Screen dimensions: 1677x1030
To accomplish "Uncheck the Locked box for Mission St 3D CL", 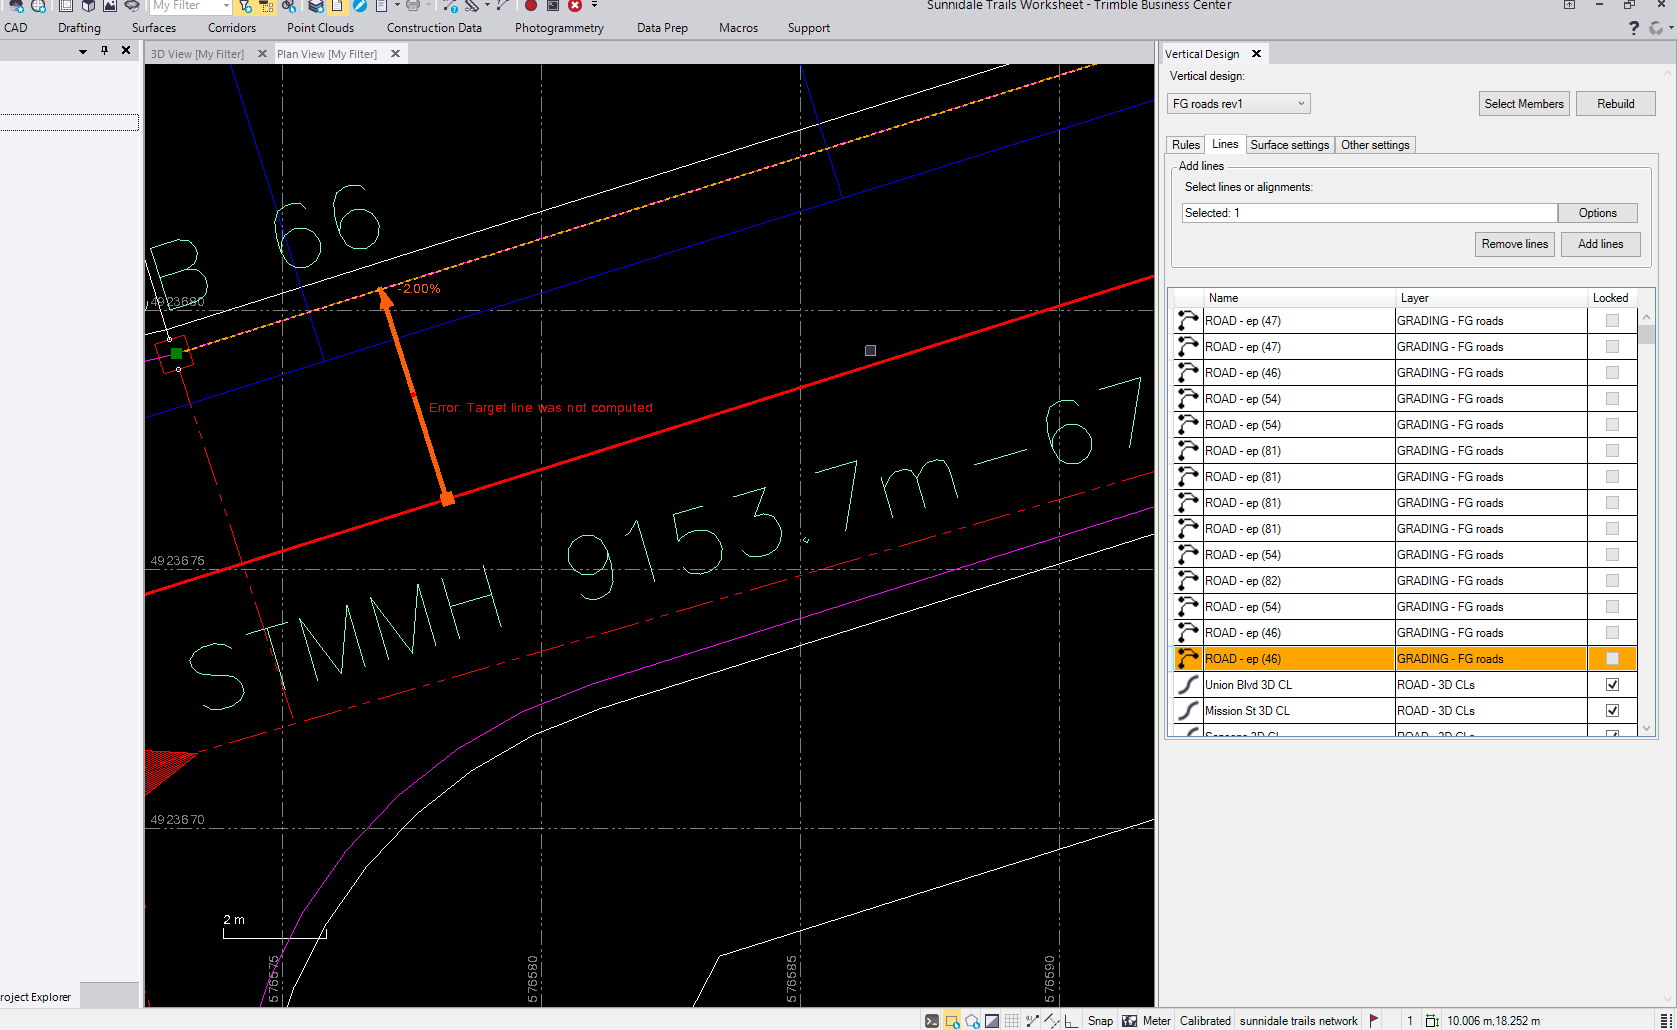I will tap(1611, 710).
